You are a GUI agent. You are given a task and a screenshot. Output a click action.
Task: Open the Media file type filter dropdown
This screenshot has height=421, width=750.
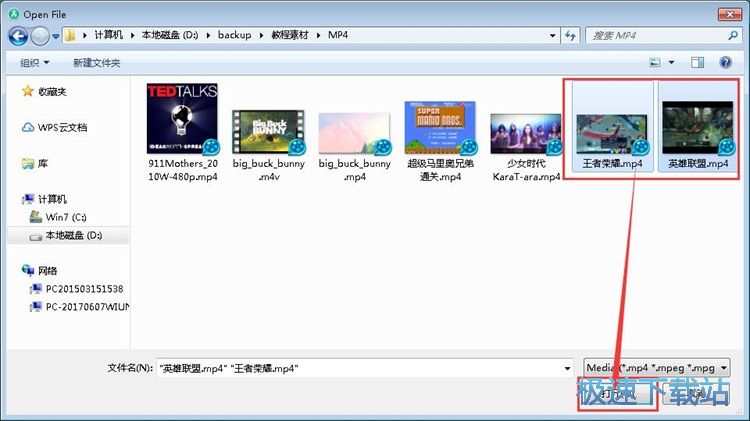pos(657,368)
